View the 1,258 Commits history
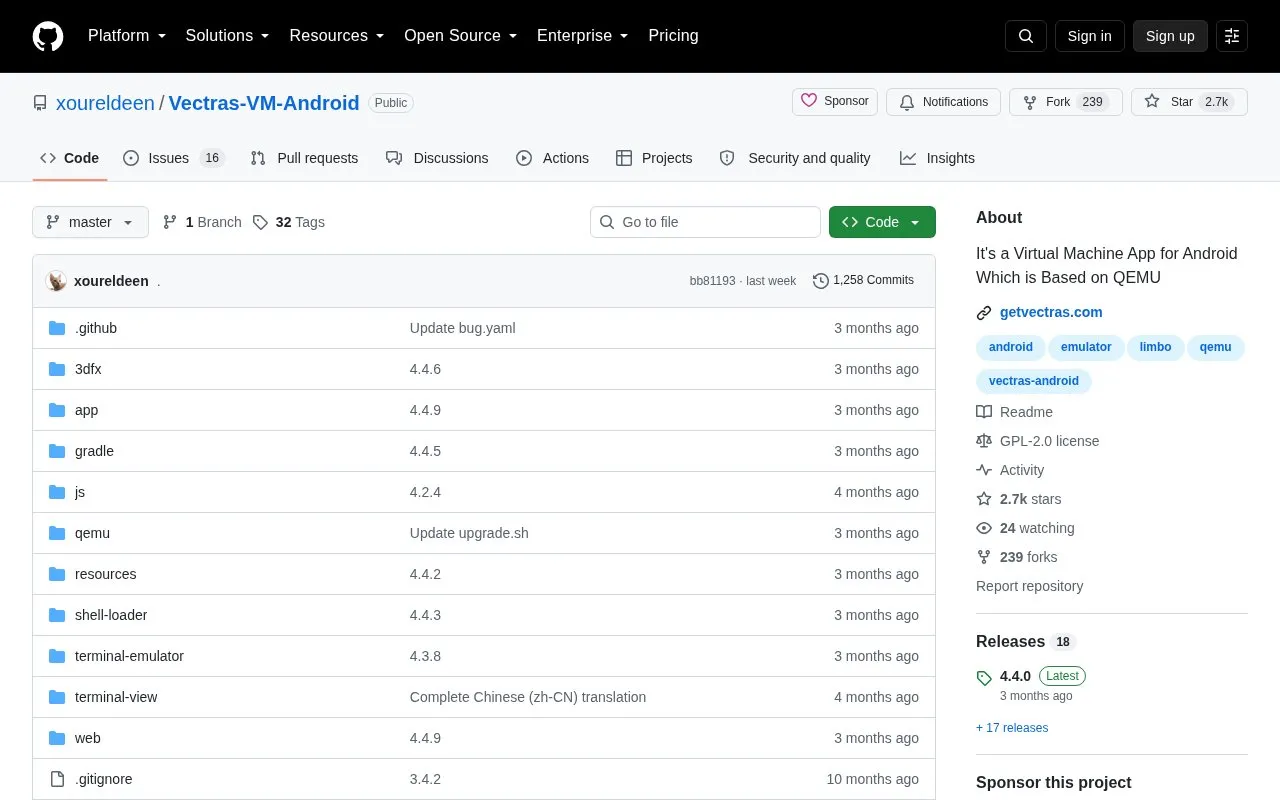The image size is (1280, 800). click(863, 281)
